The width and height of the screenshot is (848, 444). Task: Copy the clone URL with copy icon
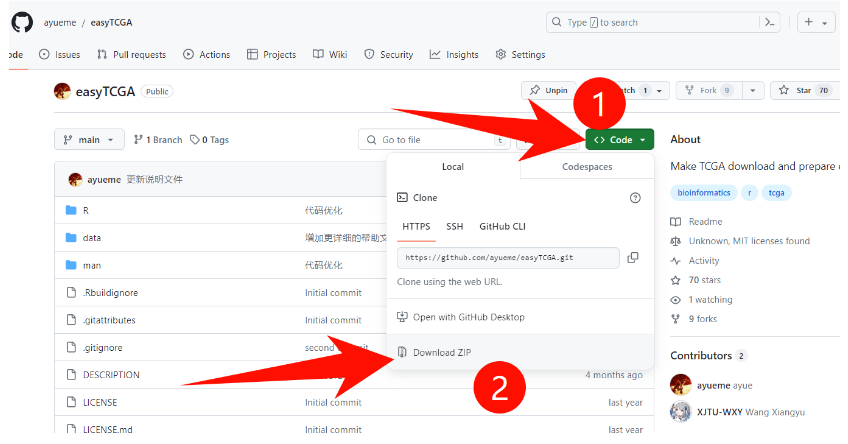click(x=633, y=258)
